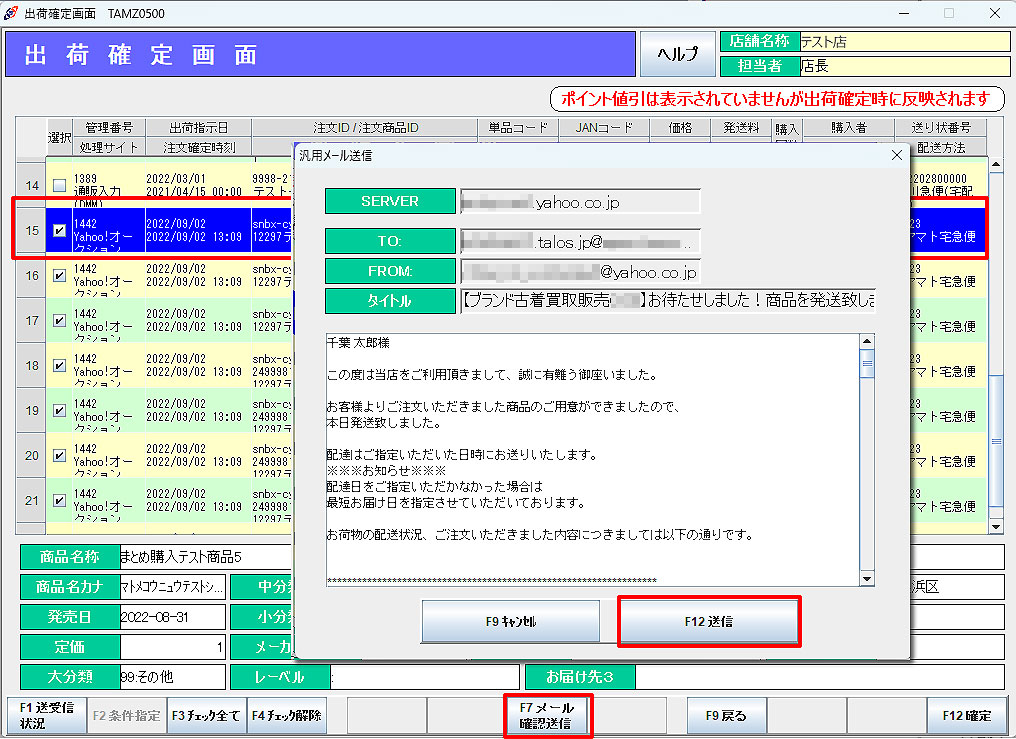Click the TO: address field
The height and width of the screenshot is (739, 1016).
(580, 241)
